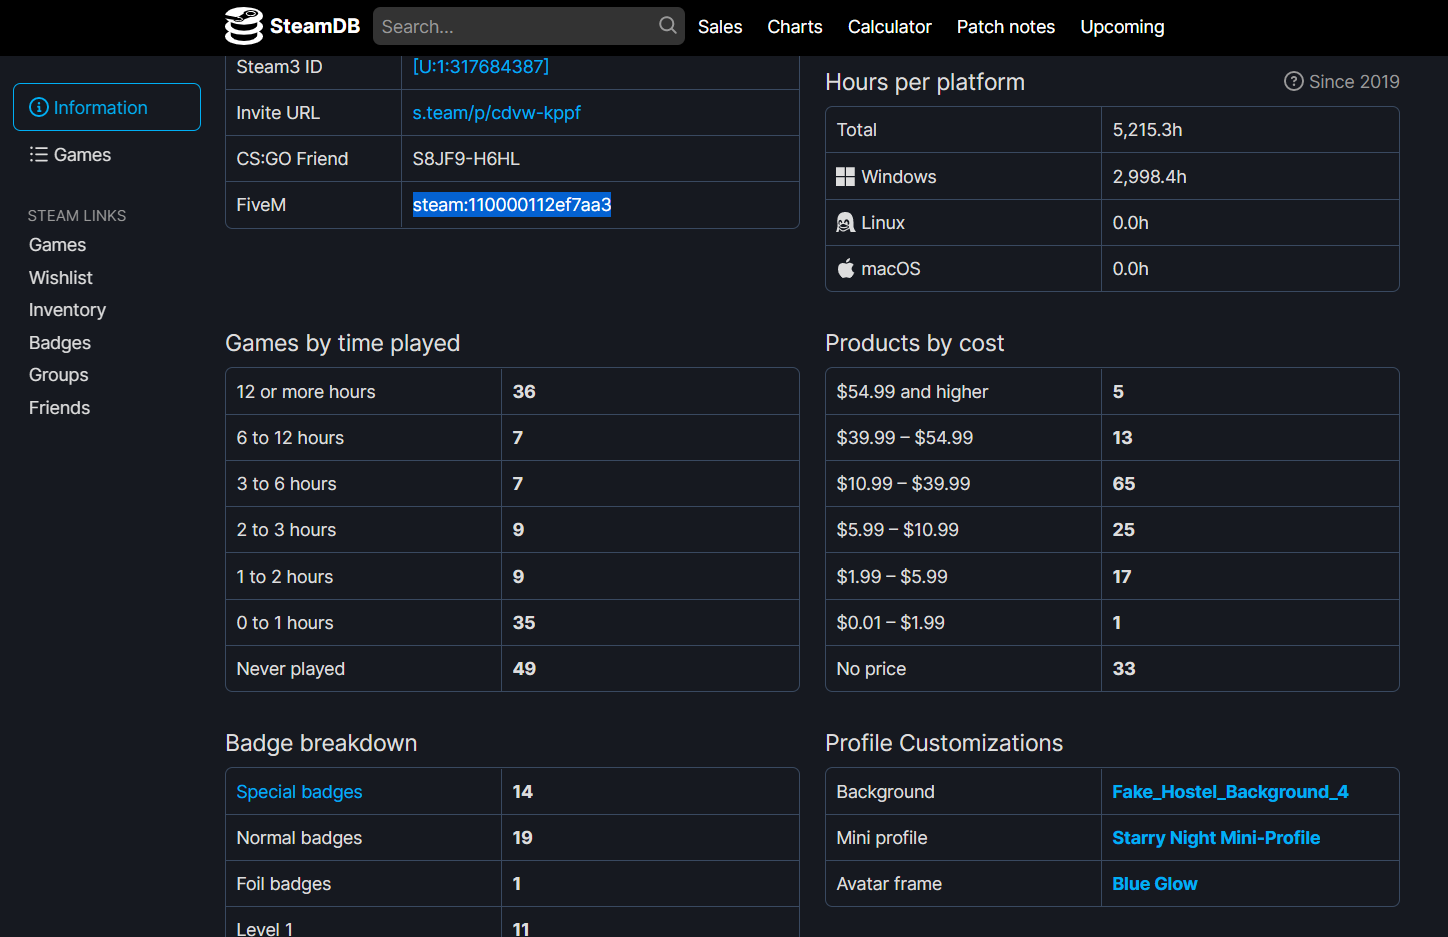This screenshot has height=937, width=1448.
Task: Click the CS:GO Friend code S8JF9-H6HL
Action: point(466,159)
